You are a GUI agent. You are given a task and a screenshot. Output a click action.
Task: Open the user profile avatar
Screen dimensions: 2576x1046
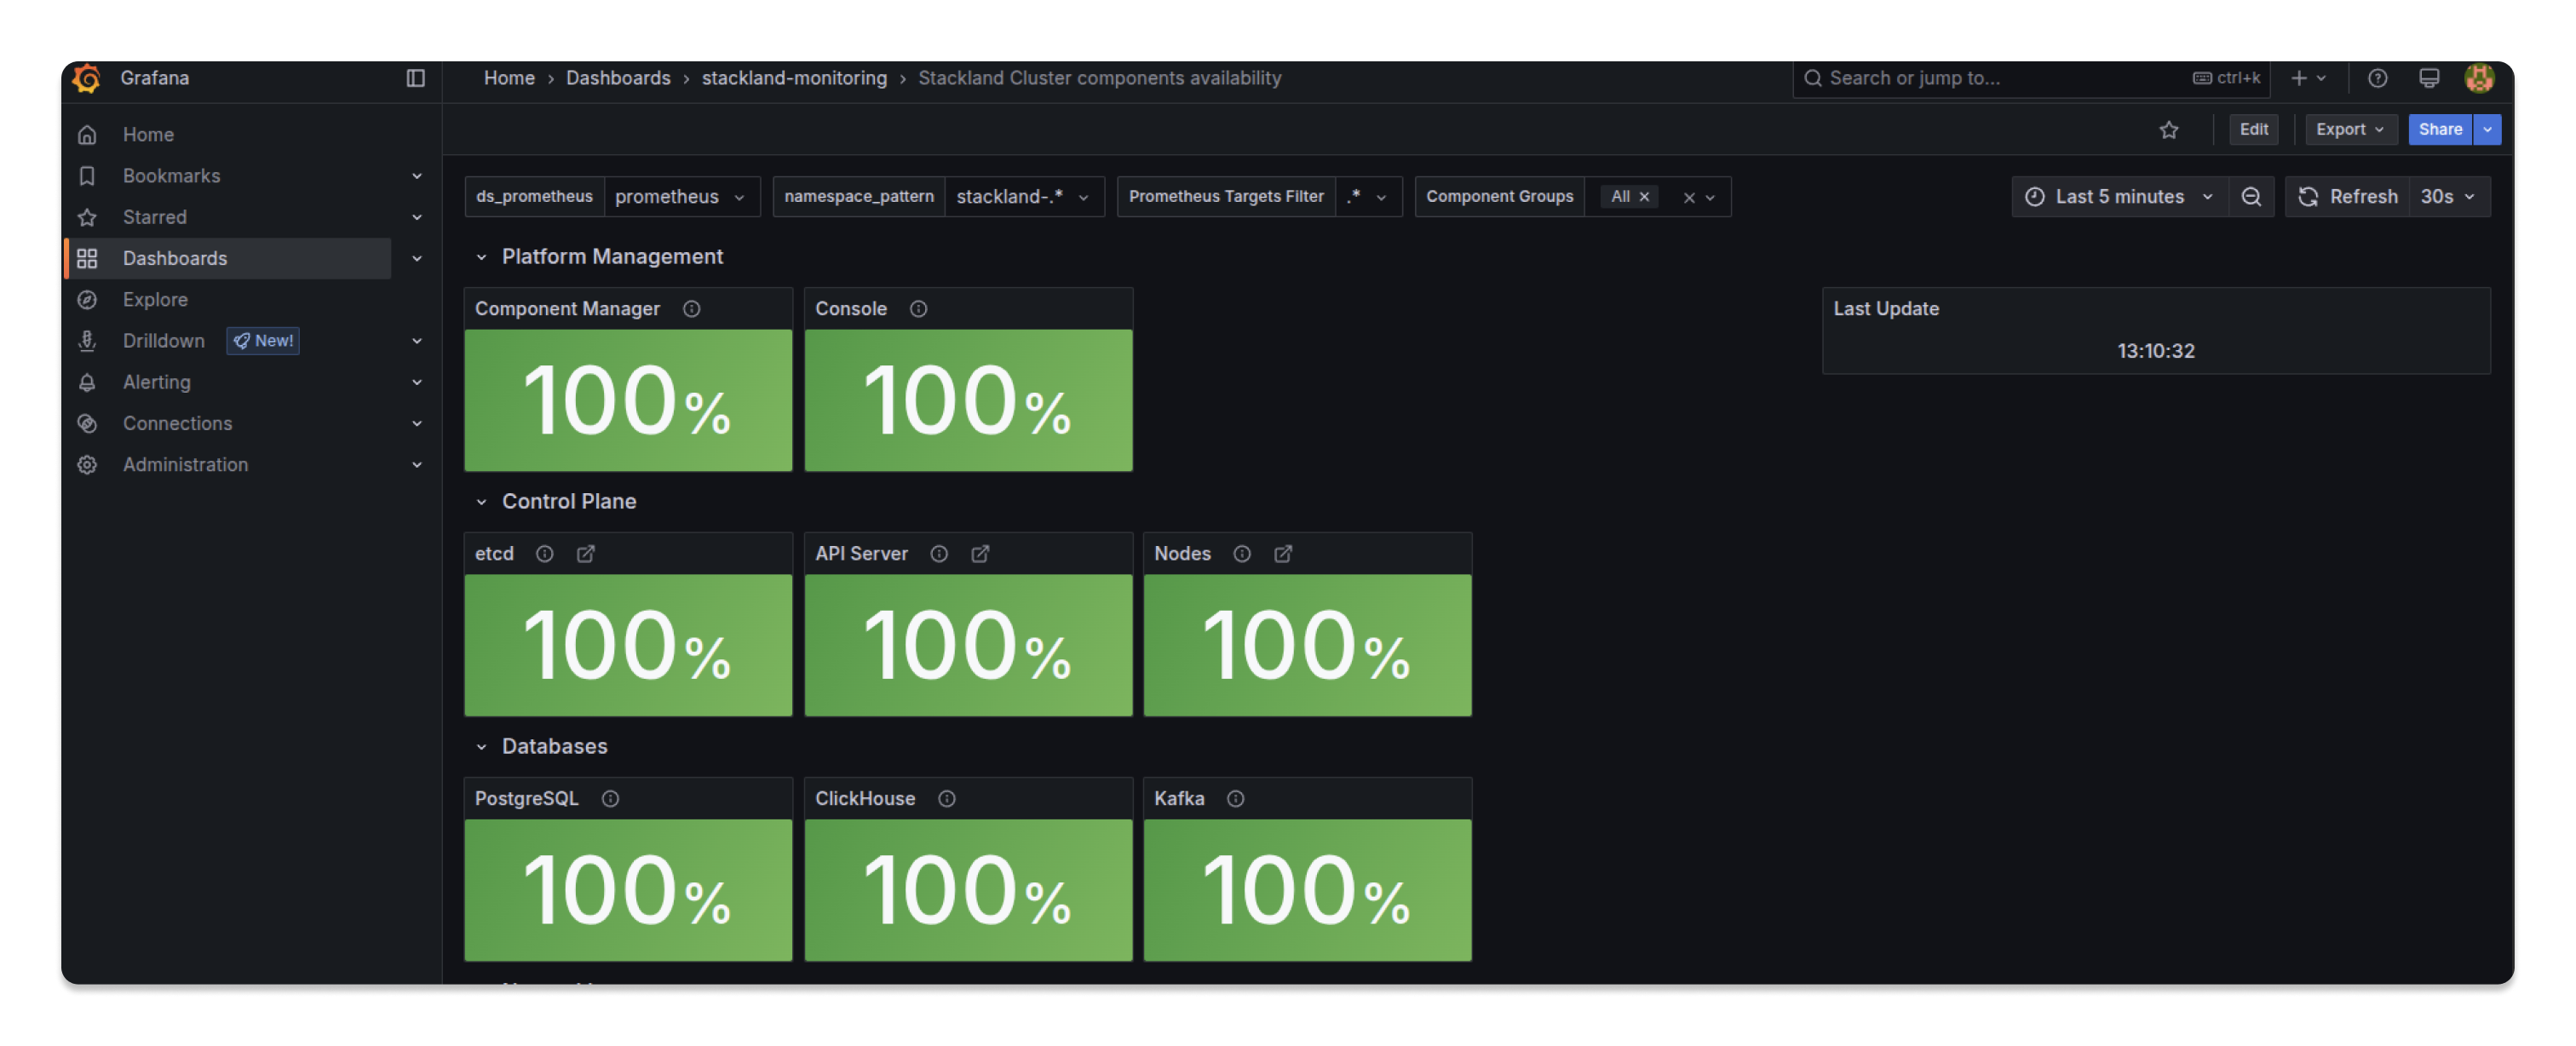tap(2479, 78)
